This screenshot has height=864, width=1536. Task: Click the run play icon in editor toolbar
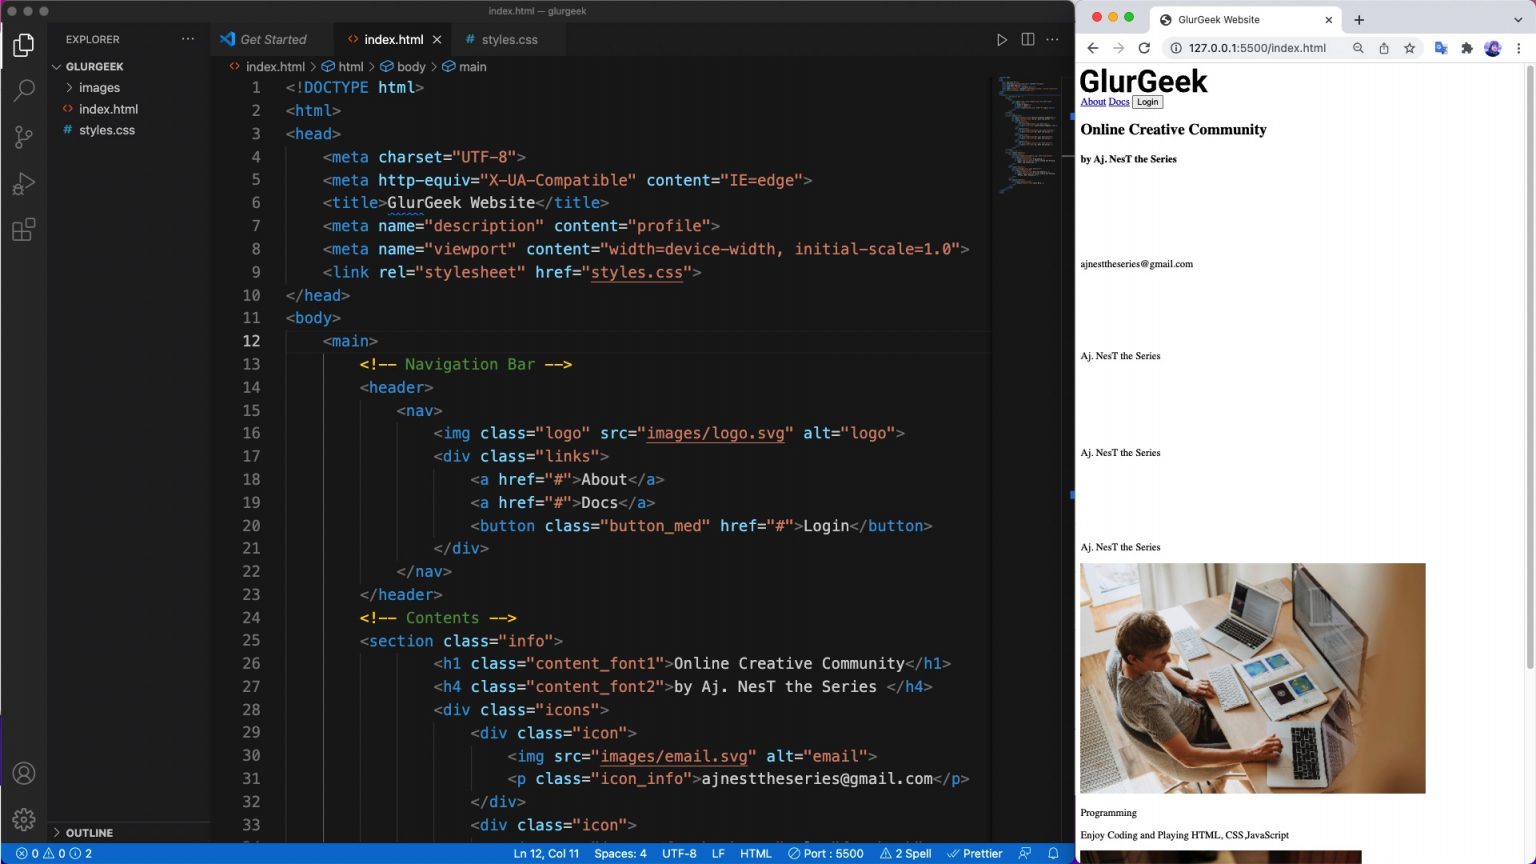point(1001,40)
